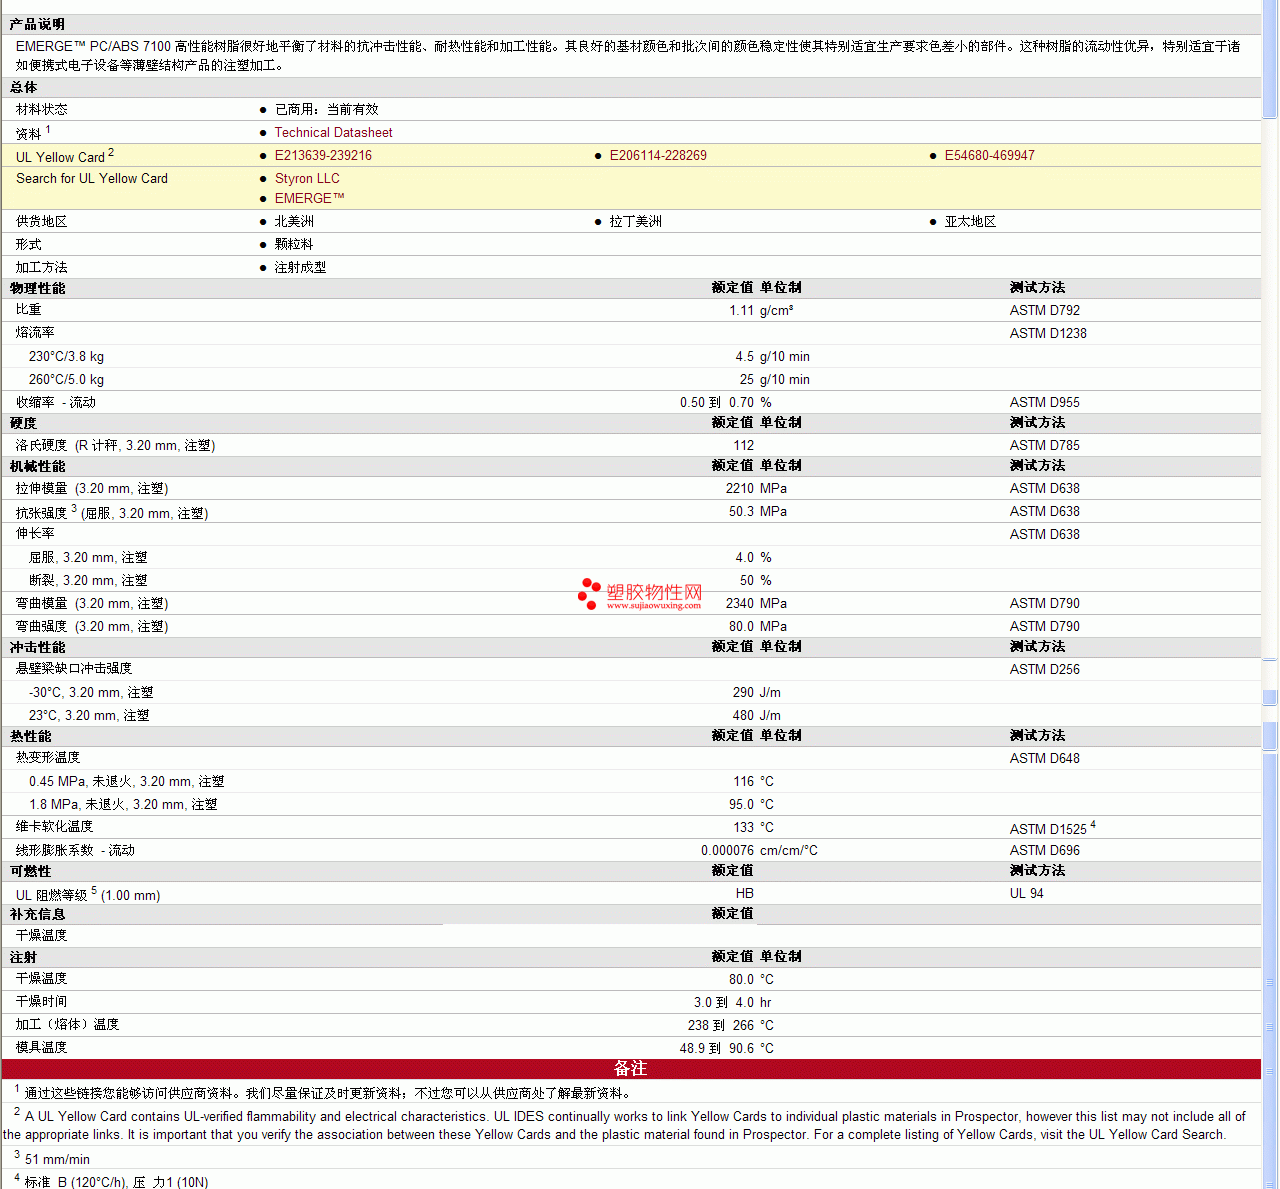Screen dimensions: 1280x1189
Task: Click the 热变形温度 row label
Action: (x=48, y=758)
